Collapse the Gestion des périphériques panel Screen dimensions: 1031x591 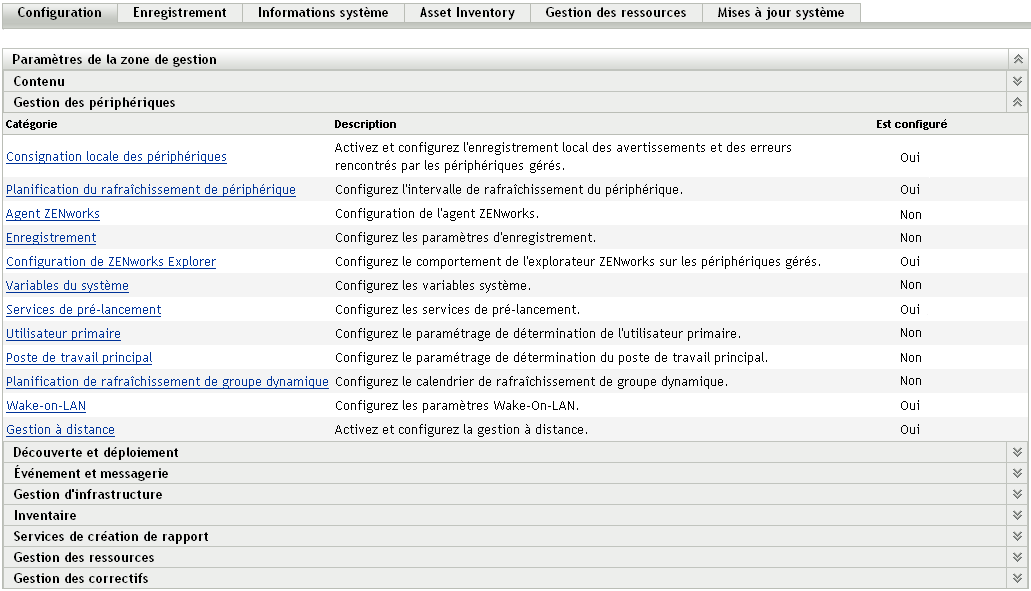(1017, 101)
